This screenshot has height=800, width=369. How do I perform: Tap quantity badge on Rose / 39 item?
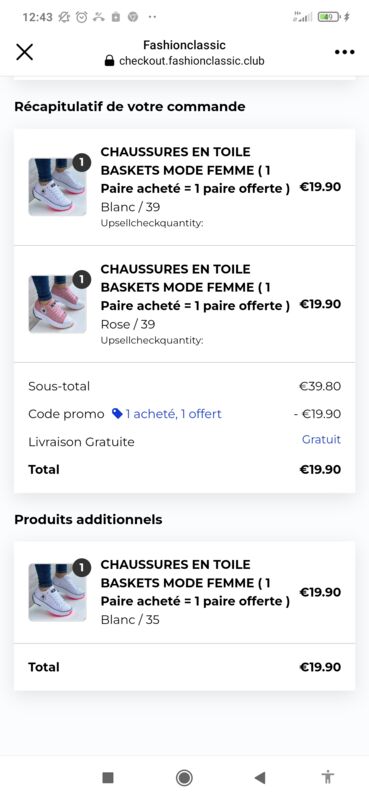point(82,280)
